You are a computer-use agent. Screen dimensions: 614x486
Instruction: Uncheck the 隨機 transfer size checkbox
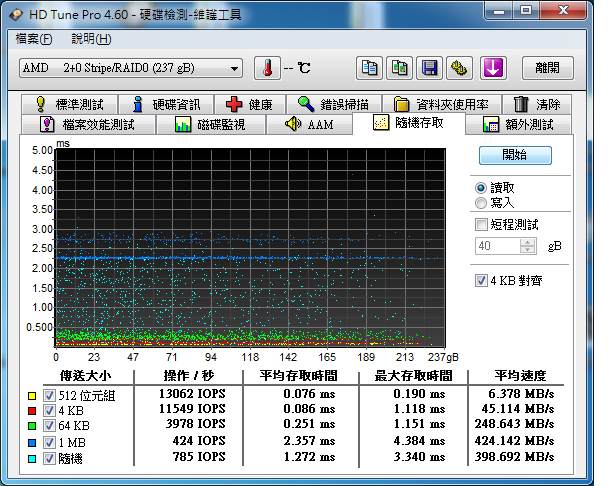click(x=49, y=458)
